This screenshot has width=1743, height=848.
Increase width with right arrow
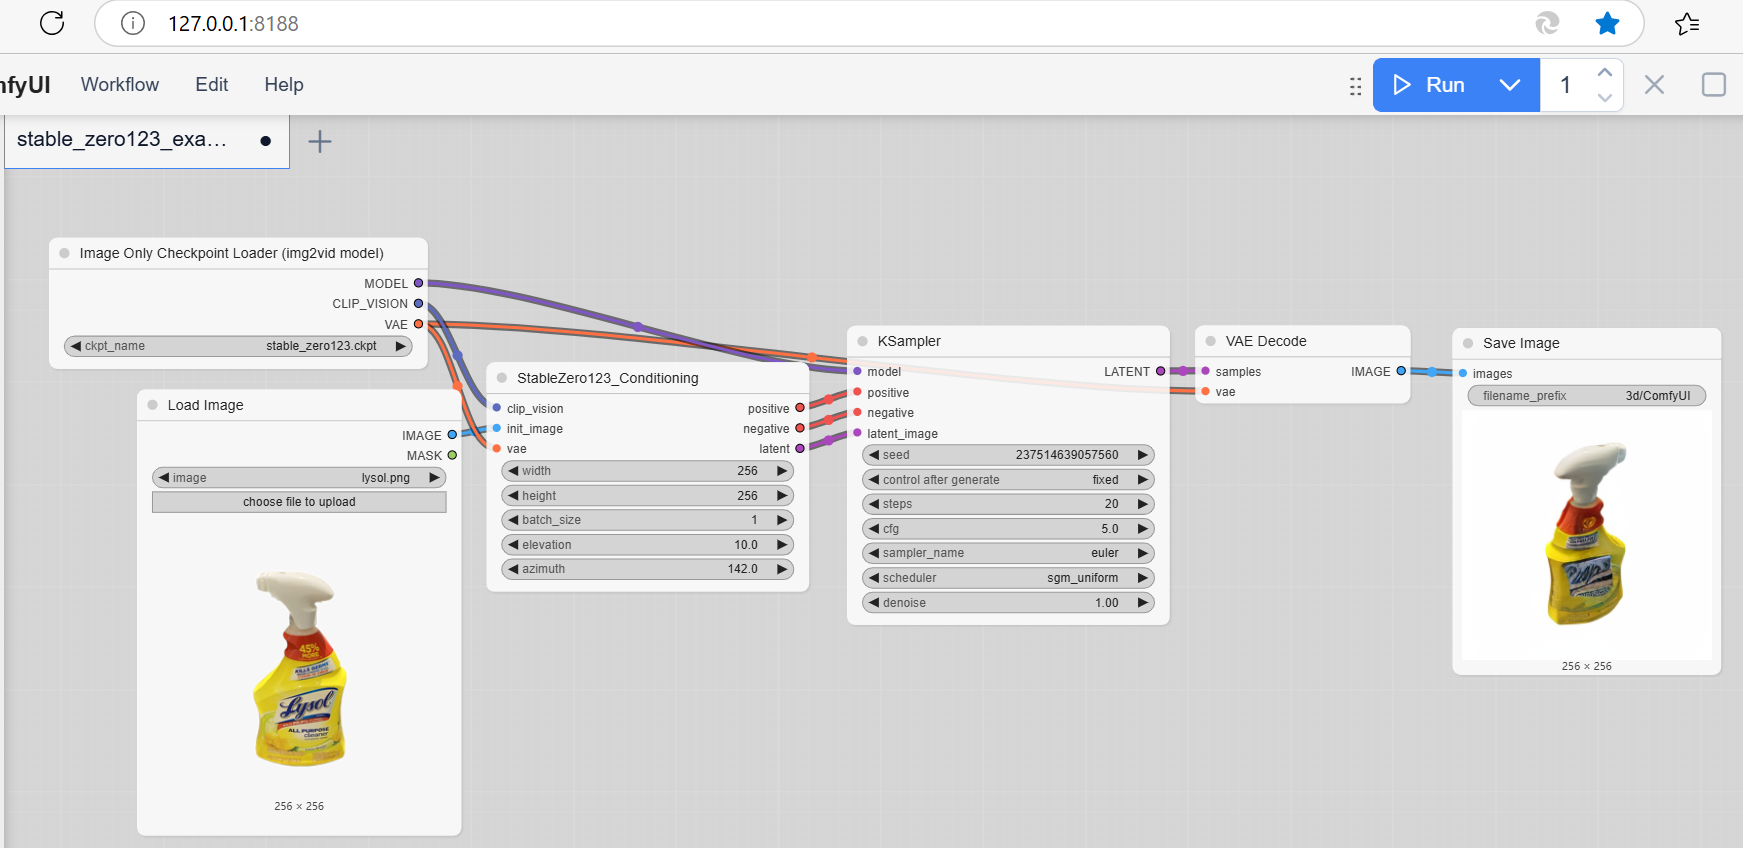(782, 471)
